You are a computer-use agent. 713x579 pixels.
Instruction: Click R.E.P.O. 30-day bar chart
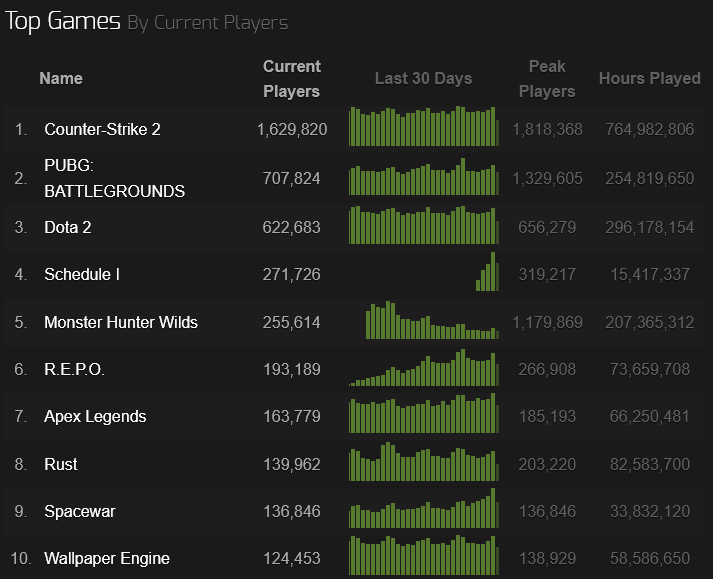pyautogui.click(x=424, y=368)
